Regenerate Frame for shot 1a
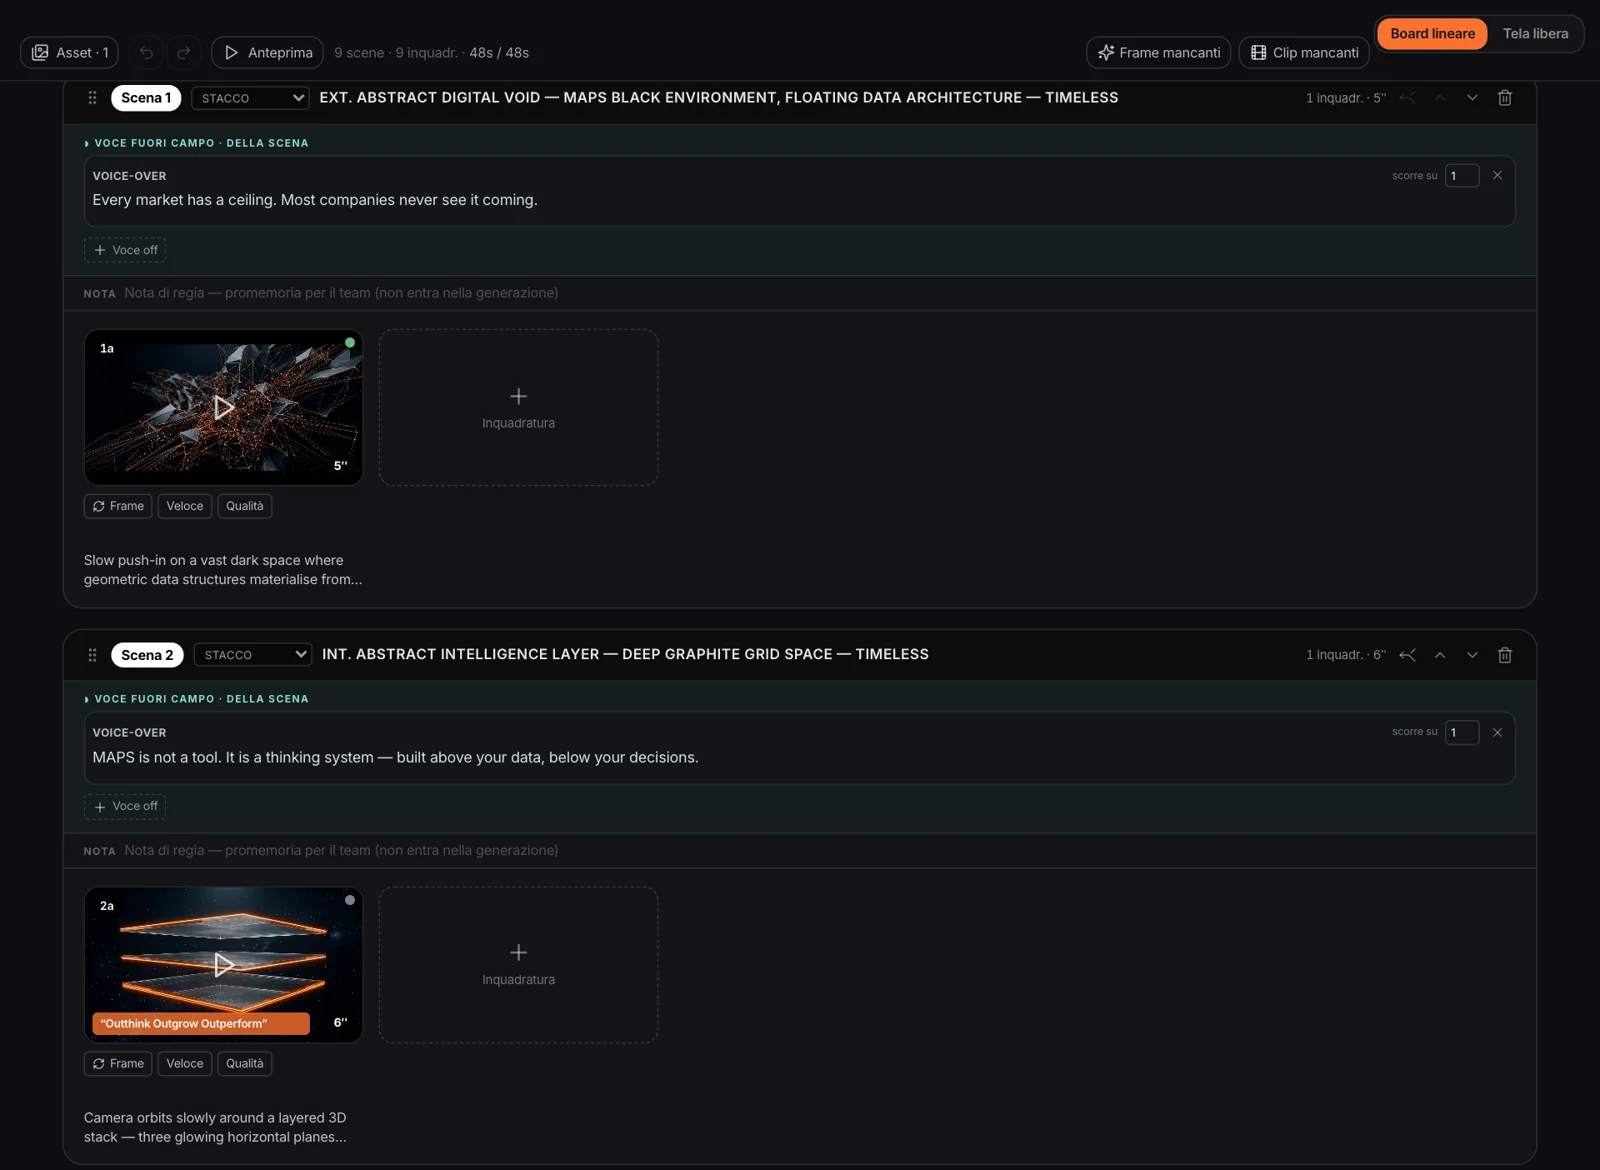 pyautogui.click(x=118, y=506)
